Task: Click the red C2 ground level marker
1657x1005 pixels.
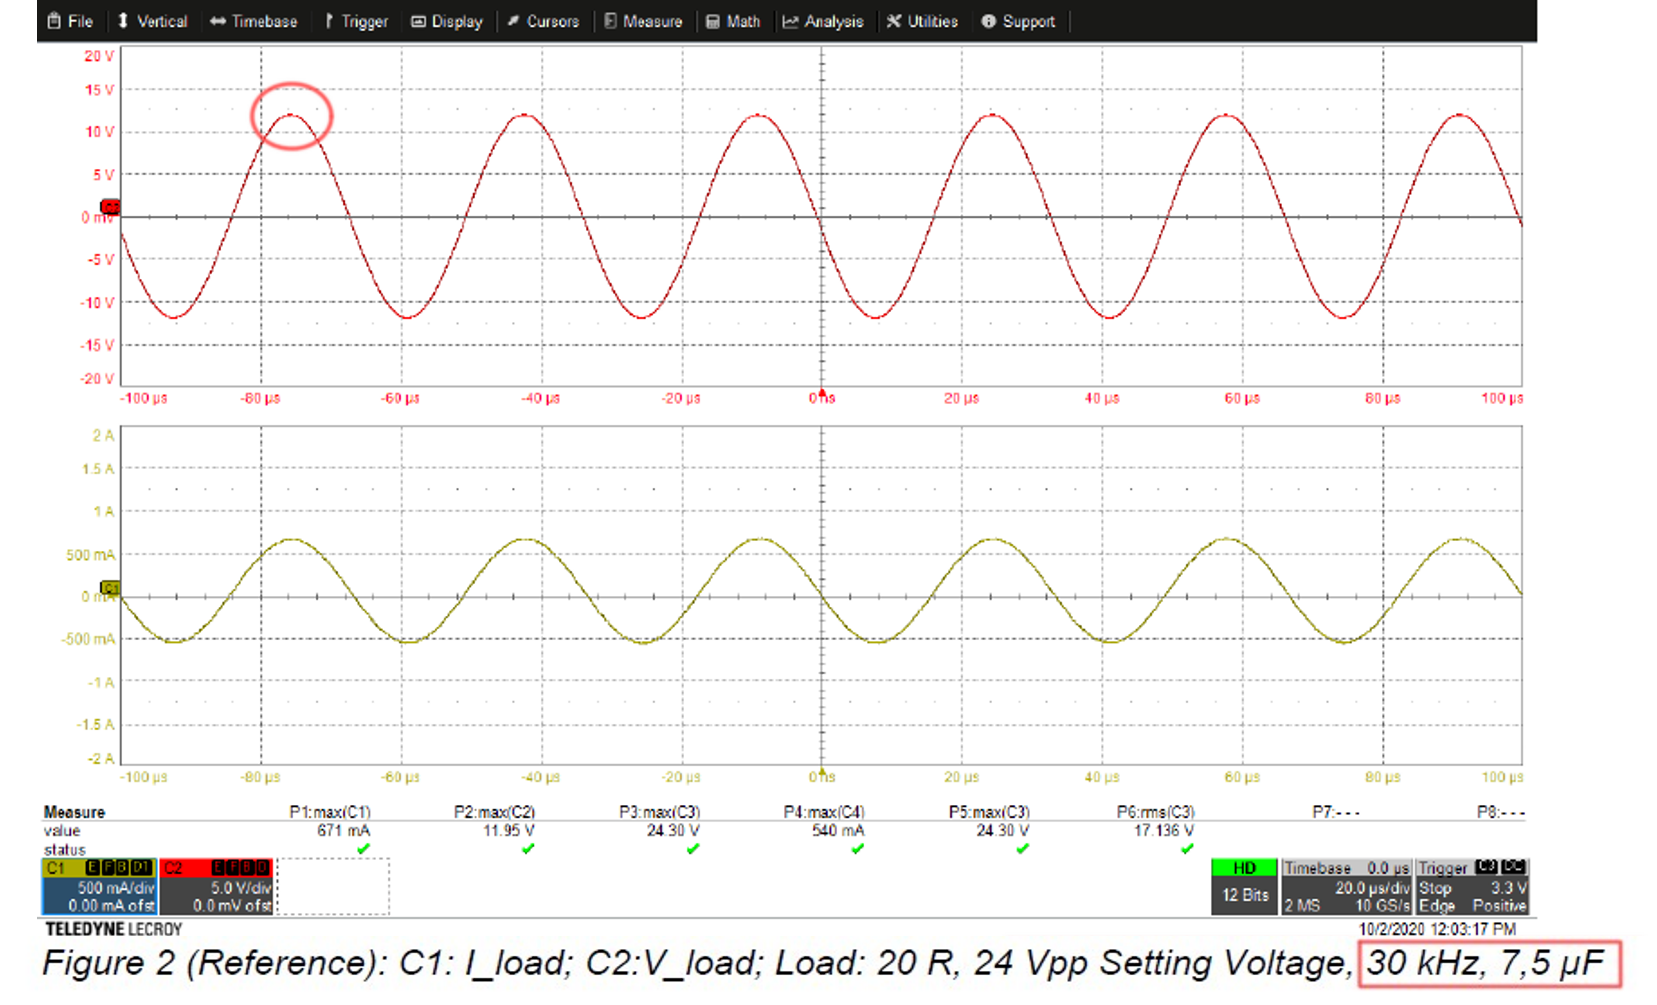Action: click(110, 207)
